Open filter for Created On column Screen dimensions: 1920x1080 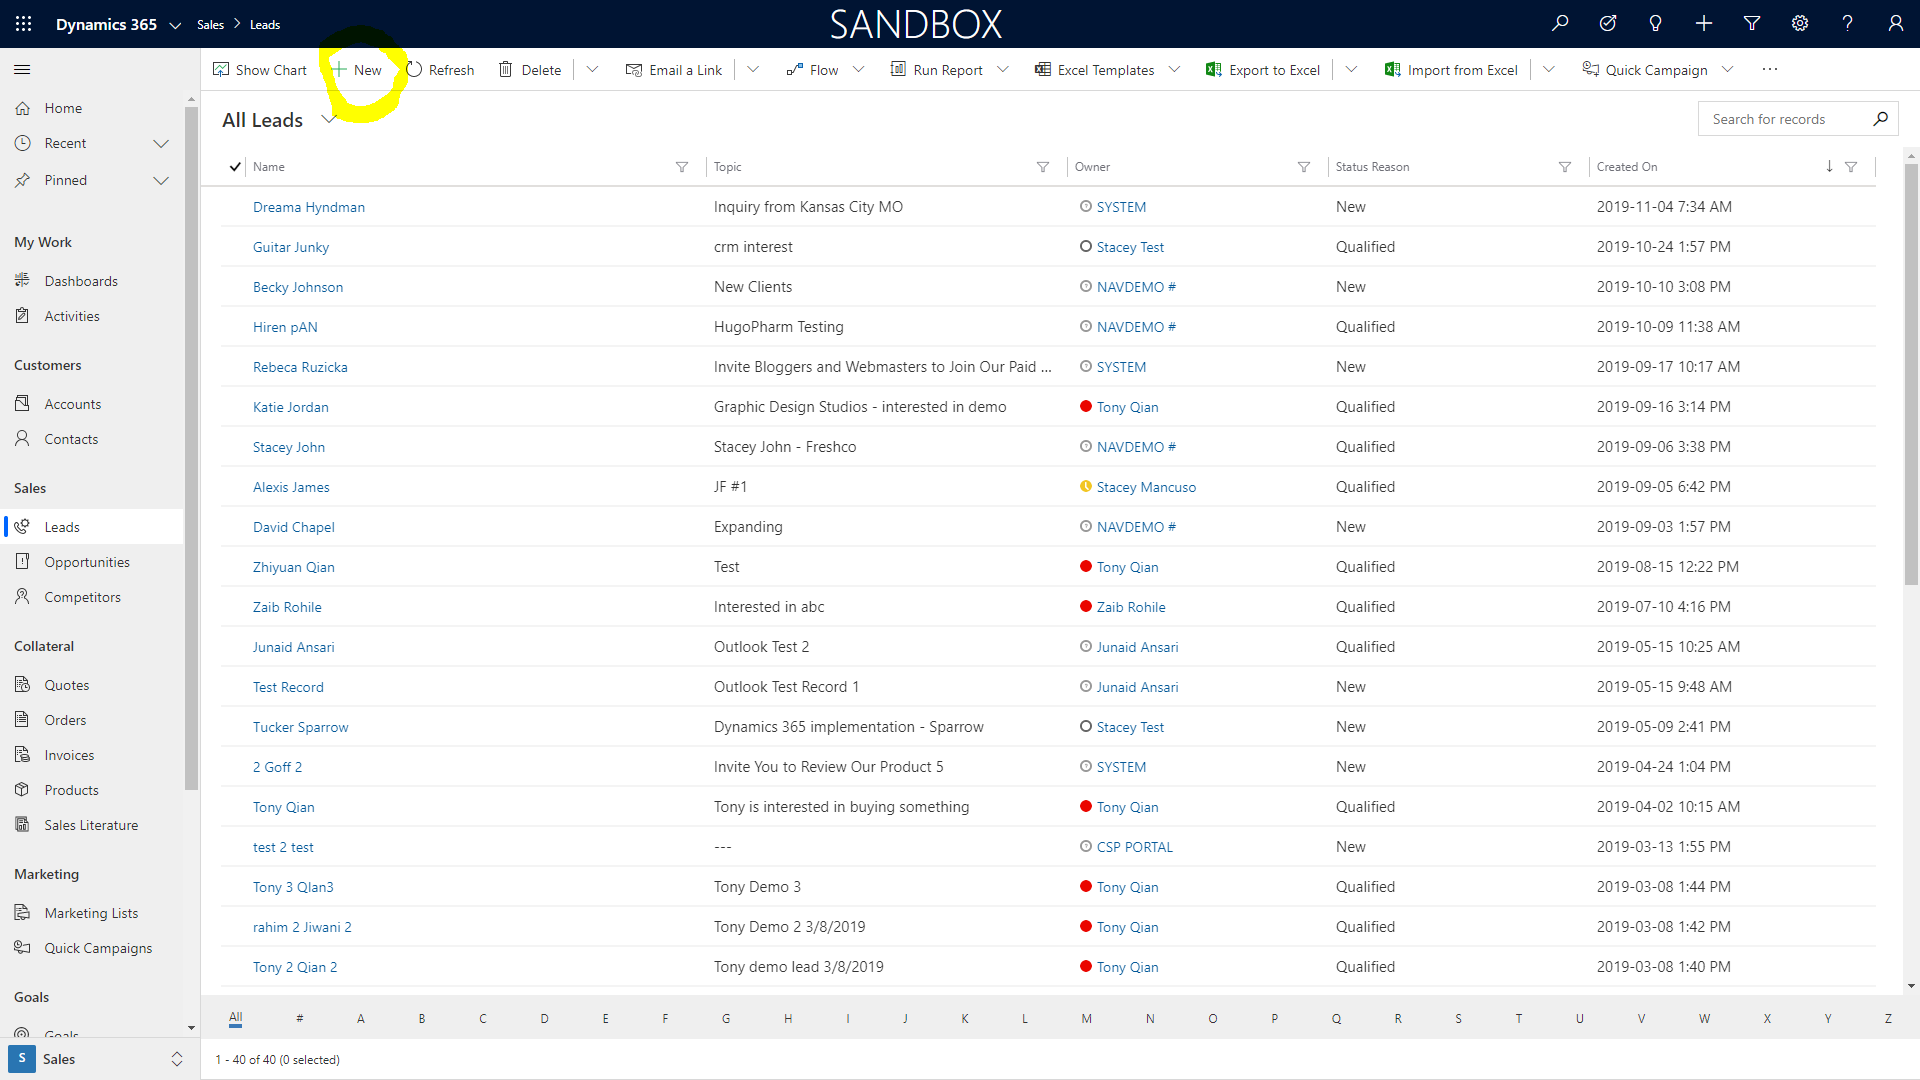pyautogui.click(x=1851, y=167)
